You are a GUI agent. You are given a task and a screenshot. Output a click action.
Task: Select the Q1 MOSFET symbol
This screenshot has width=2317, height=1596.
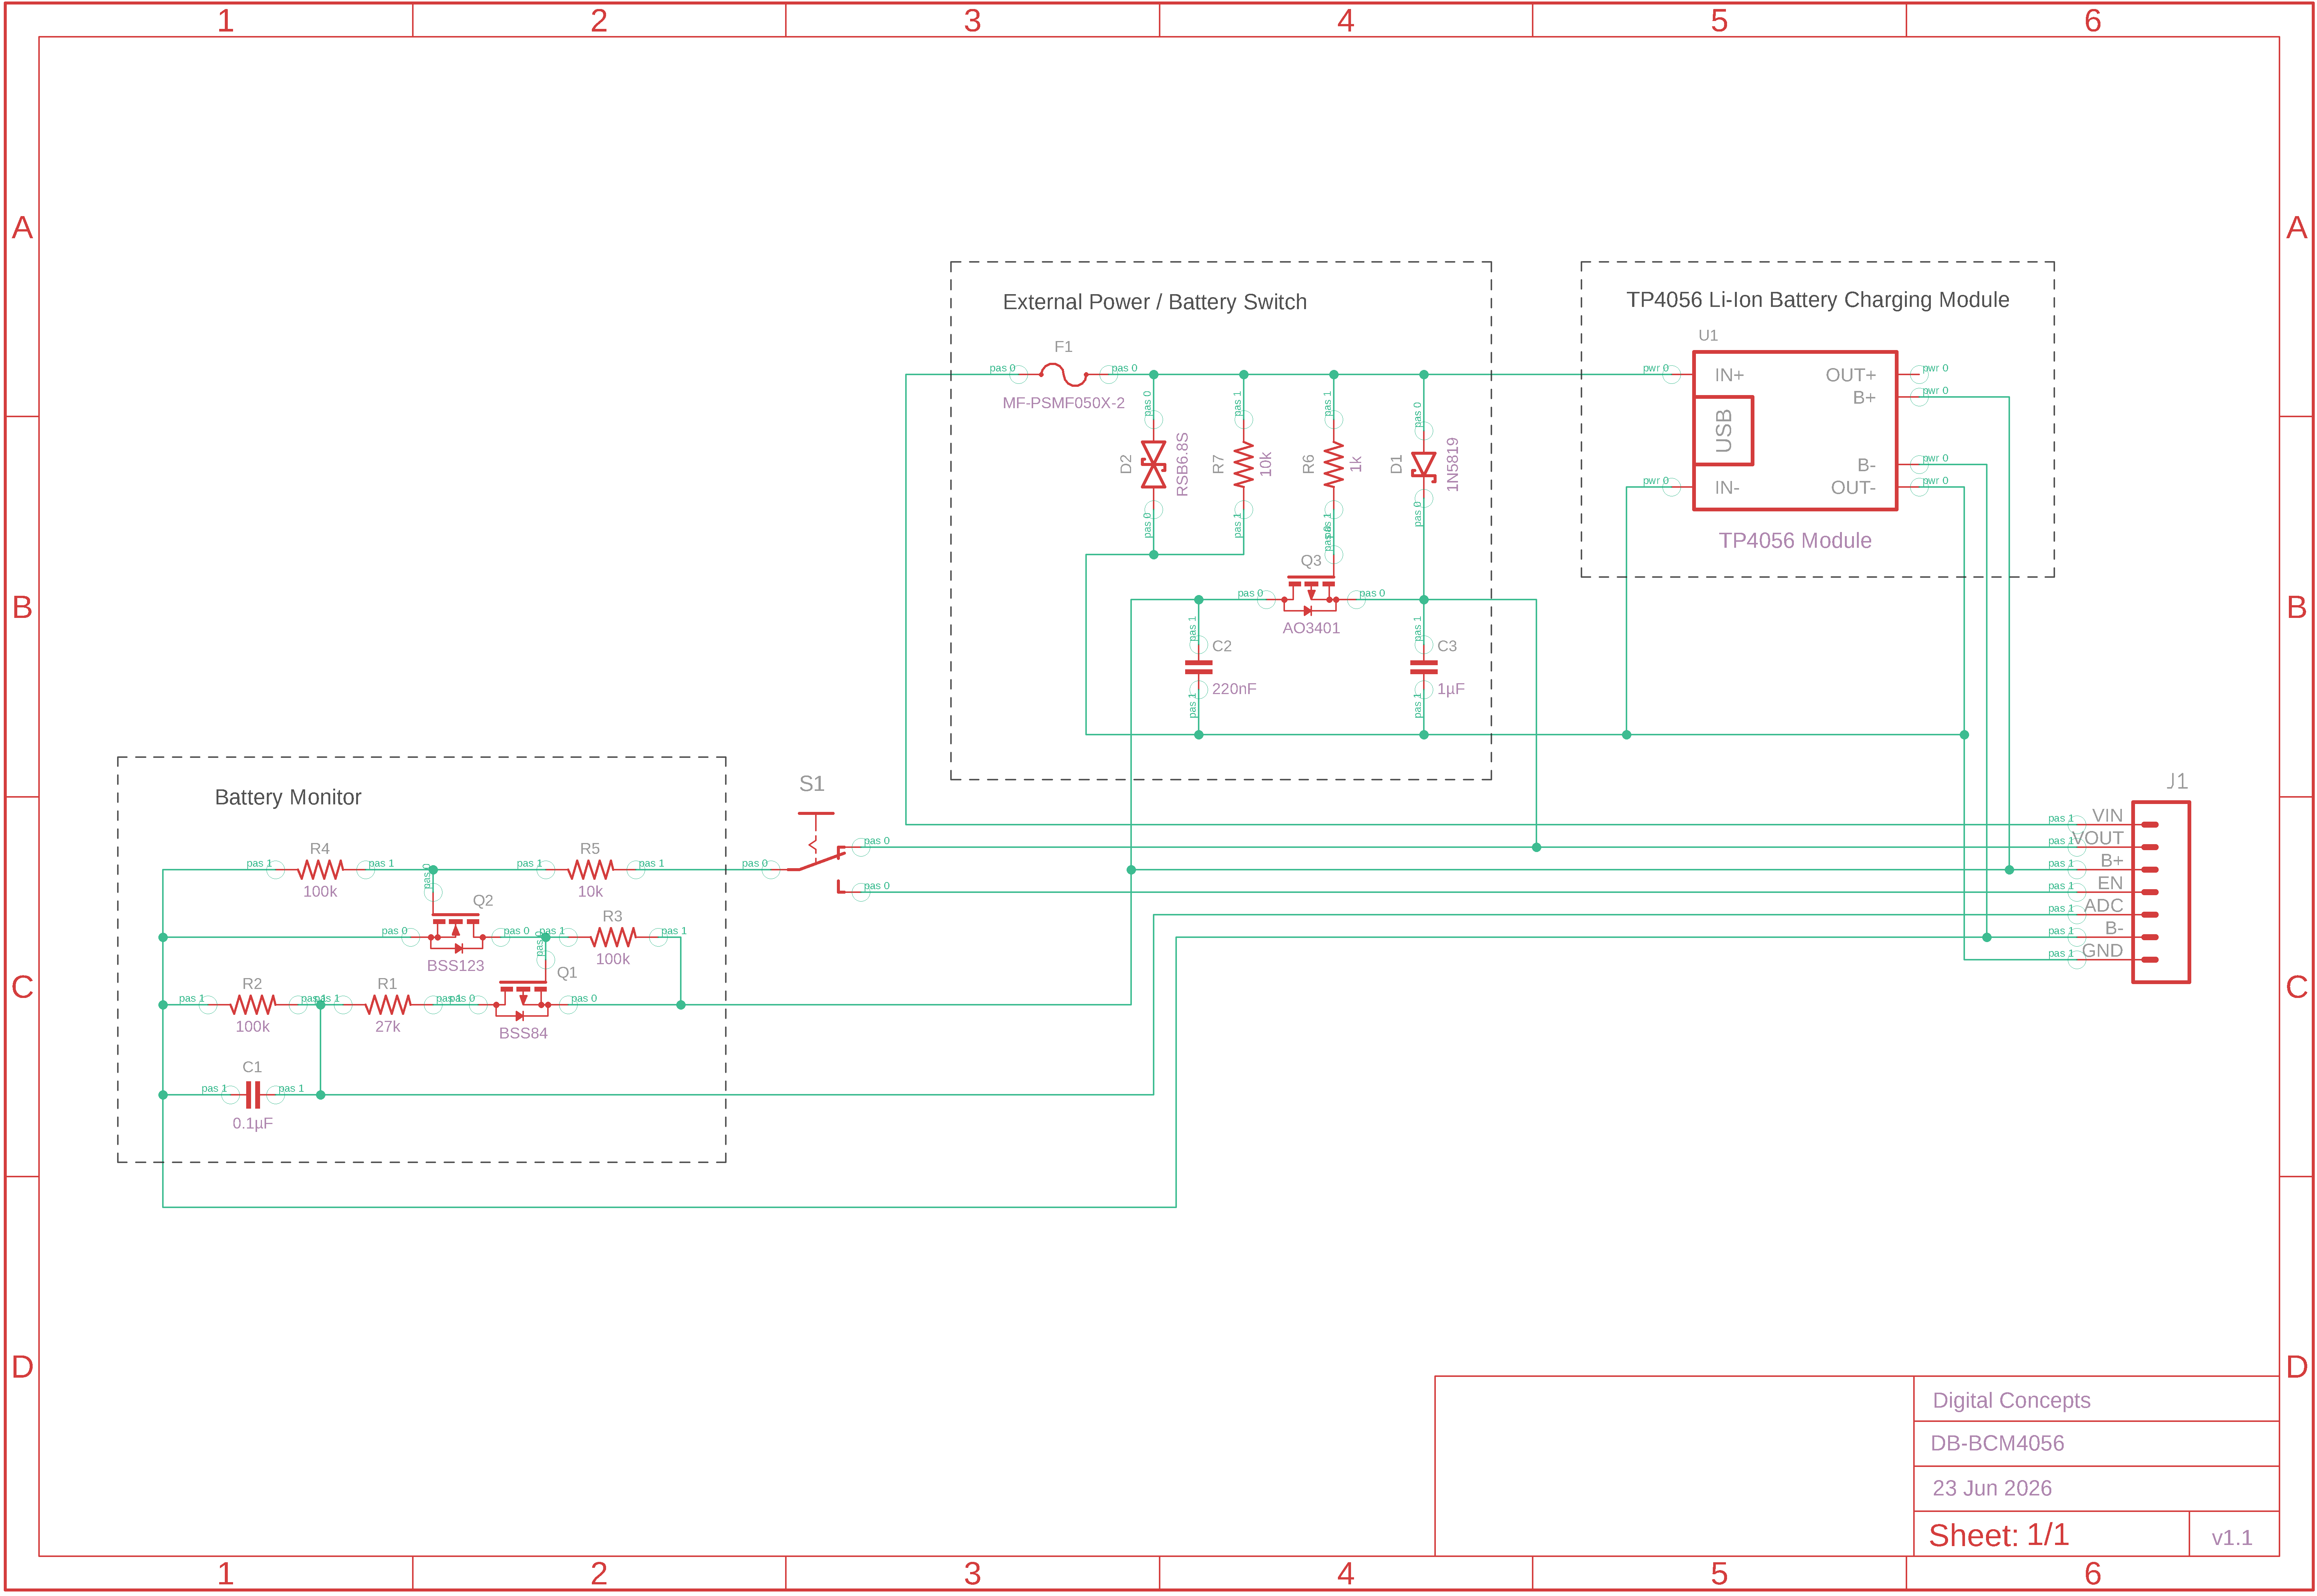point(523,1000)
